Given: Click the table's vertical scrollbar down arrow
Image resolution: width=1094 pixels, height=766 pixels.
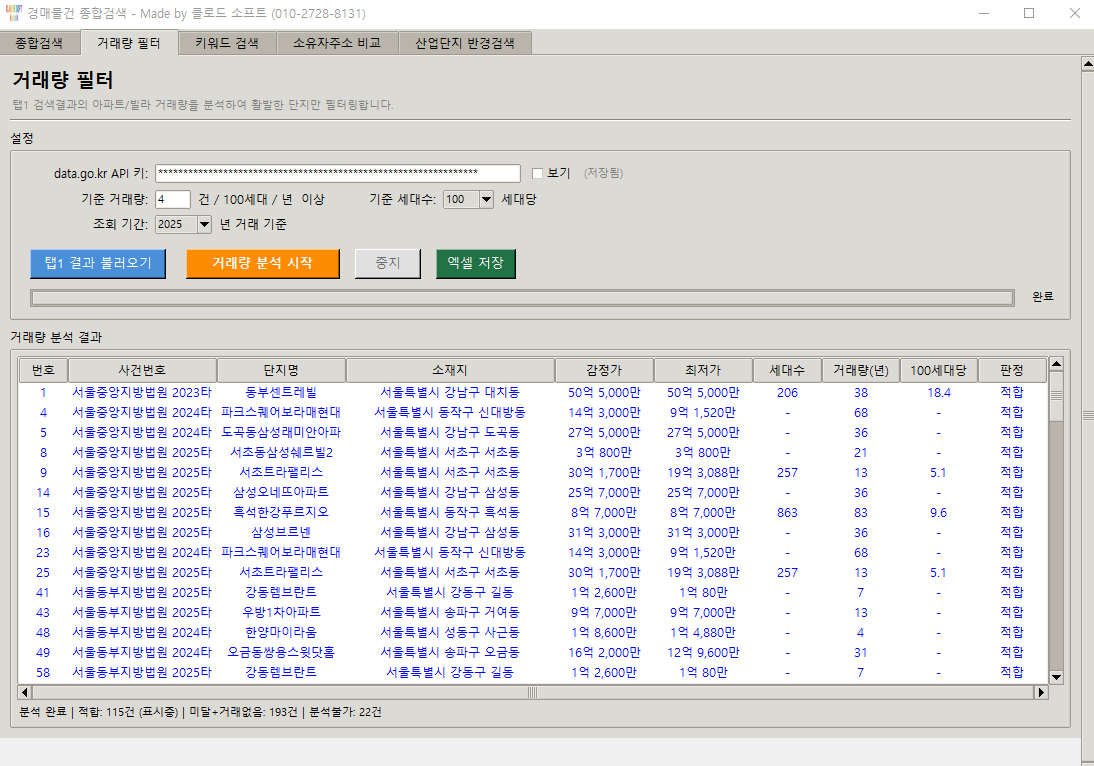Looking at the screenshot, I should click(1056, 677).
